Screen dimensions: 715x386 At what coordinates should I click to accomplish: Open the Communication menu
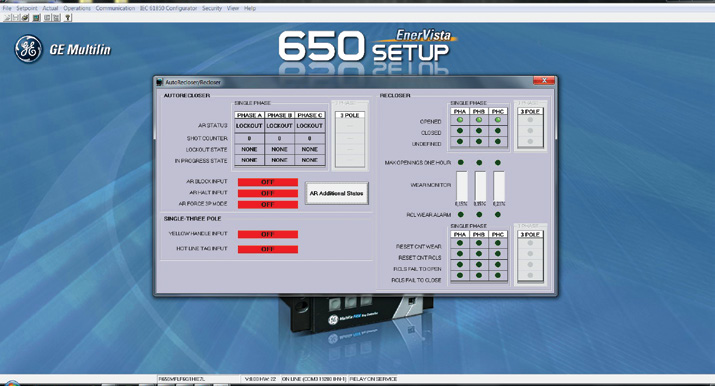[x=115, y=8]
